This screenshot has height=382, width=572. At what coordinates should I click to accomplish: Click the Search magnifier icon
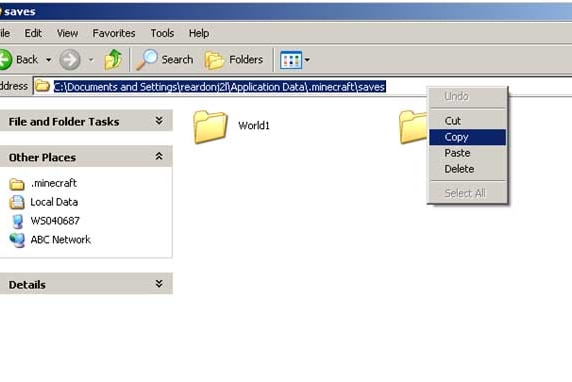(147, 59)
